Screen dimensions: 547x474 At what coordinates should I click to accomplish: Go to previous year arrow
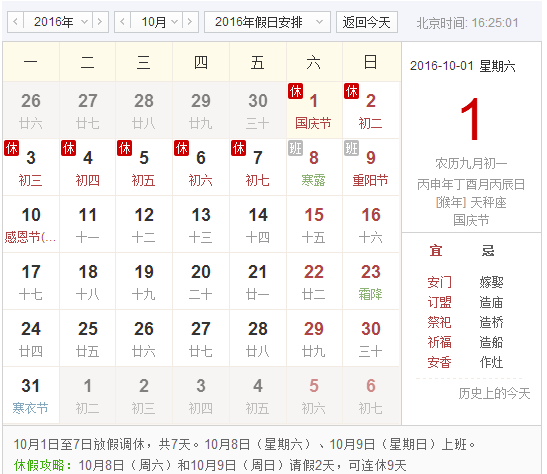[x=16, y=22]
